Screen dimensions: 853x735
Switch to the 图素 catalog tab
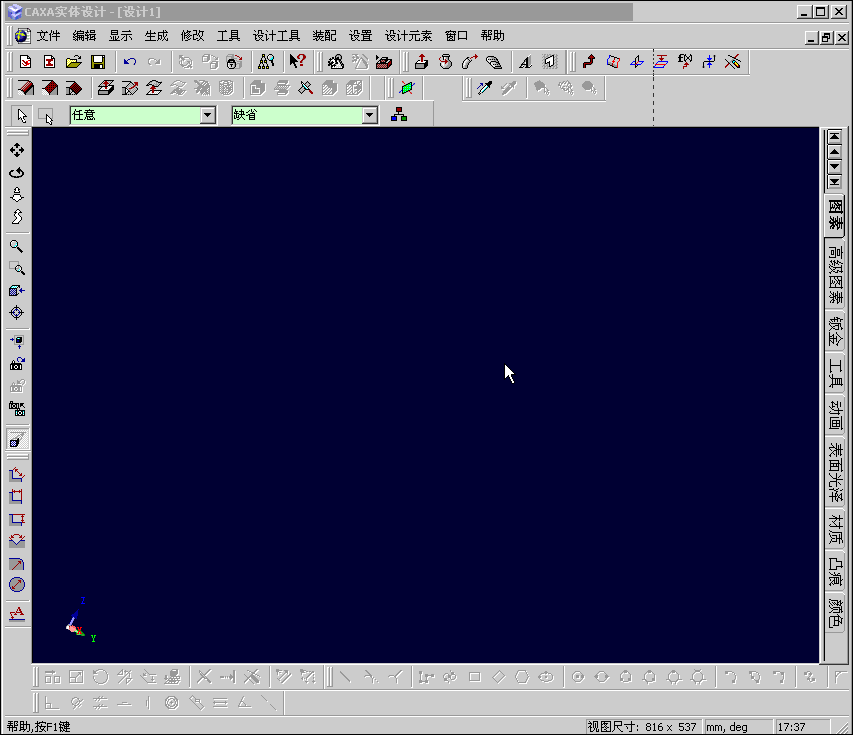tap(835, 215)
